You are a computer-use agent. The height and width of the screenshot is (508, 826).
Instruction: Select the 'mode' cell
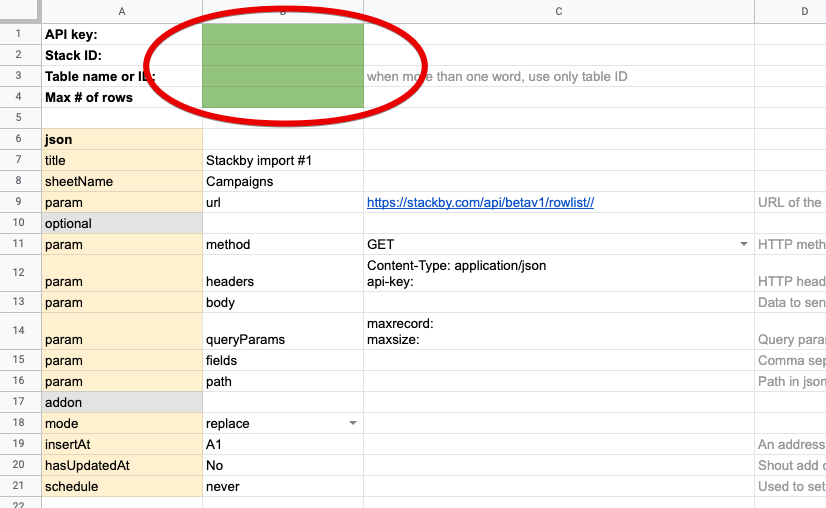click(122, 424)
